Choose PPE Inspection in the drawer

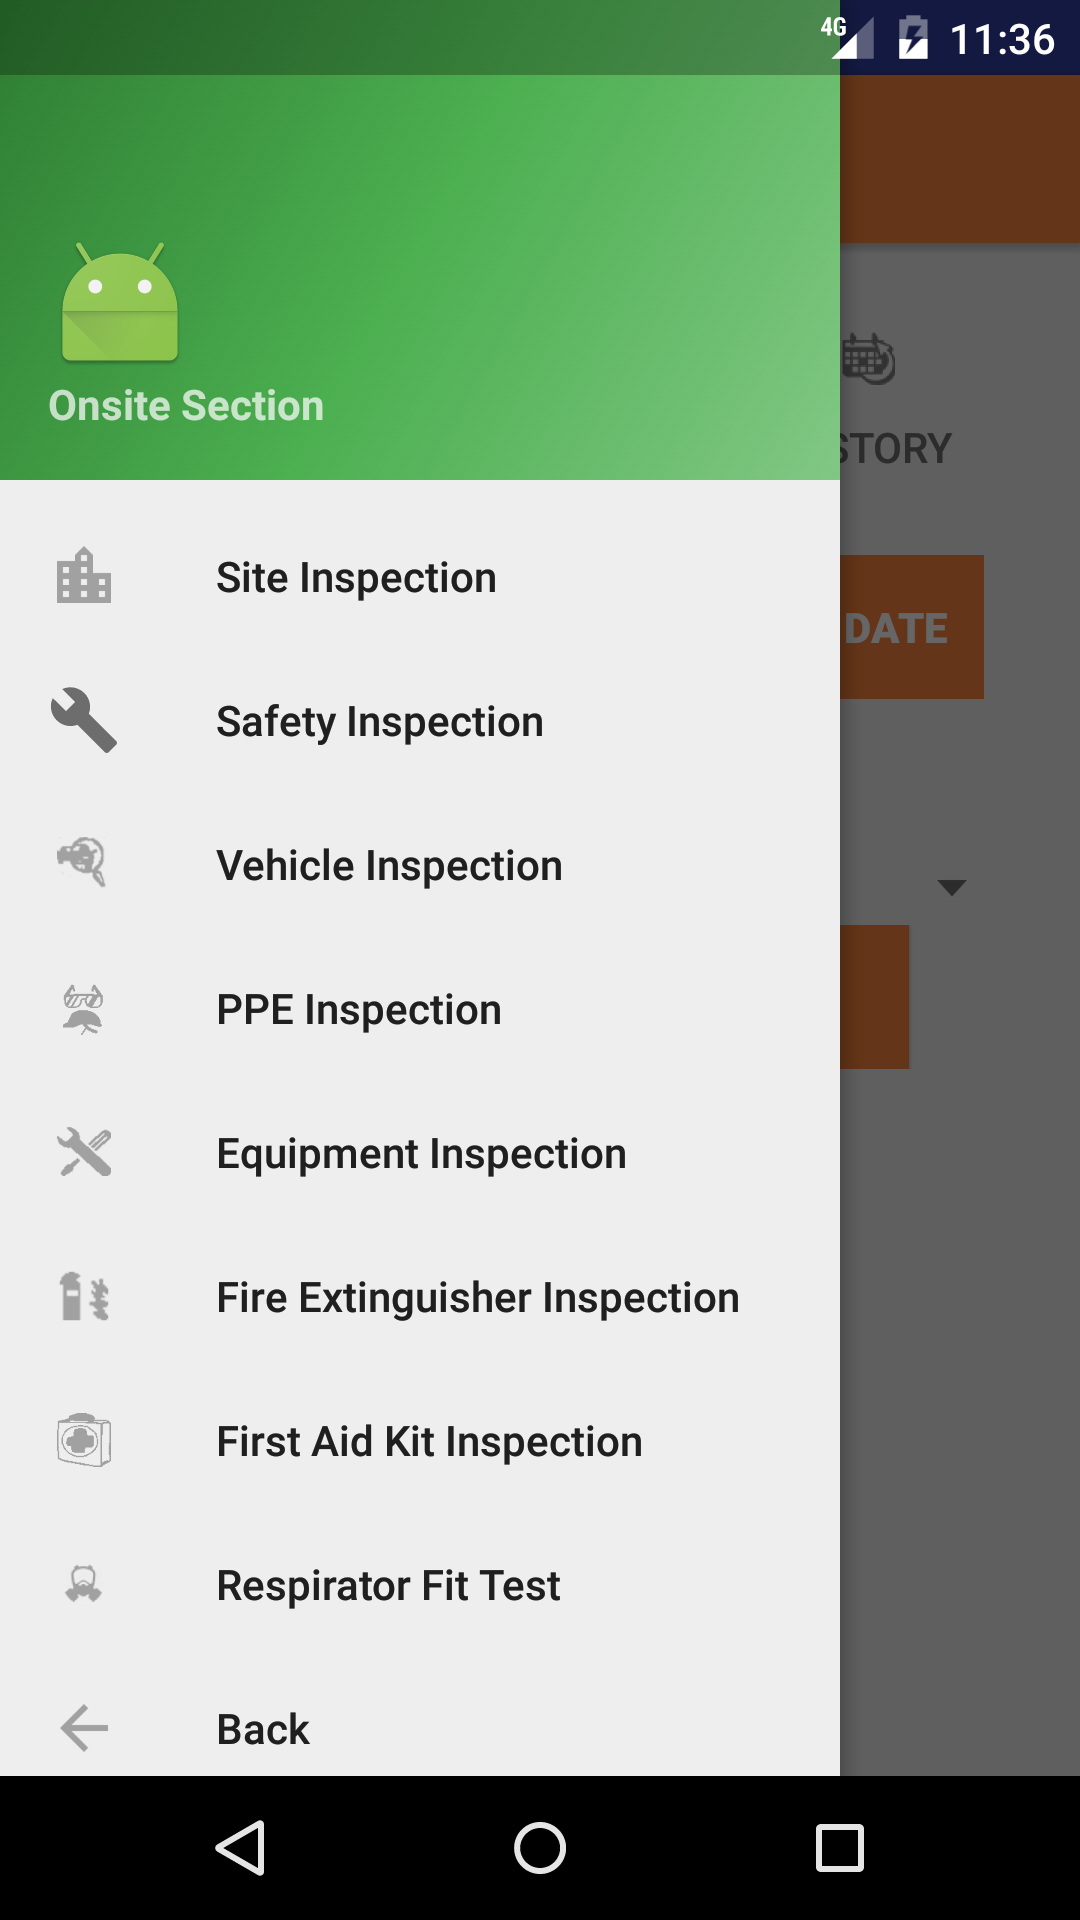pos(359,1010)
